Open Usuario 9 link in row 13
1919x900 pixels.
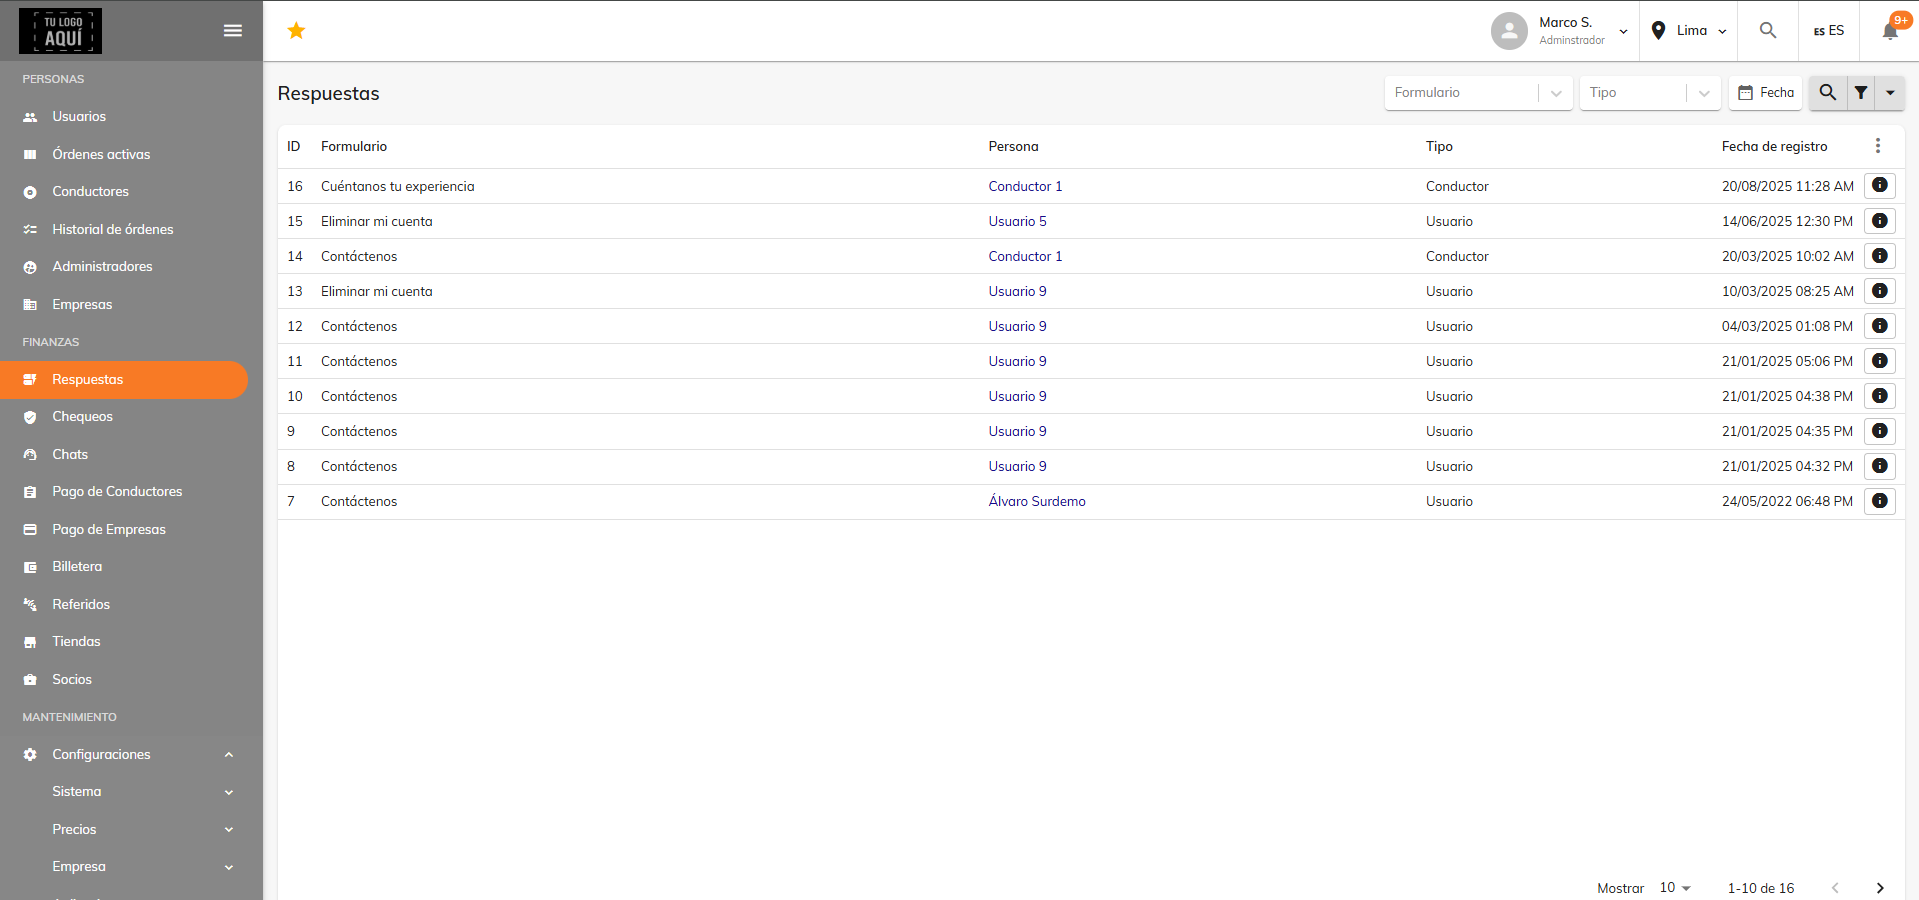[x=1017, y=291]
